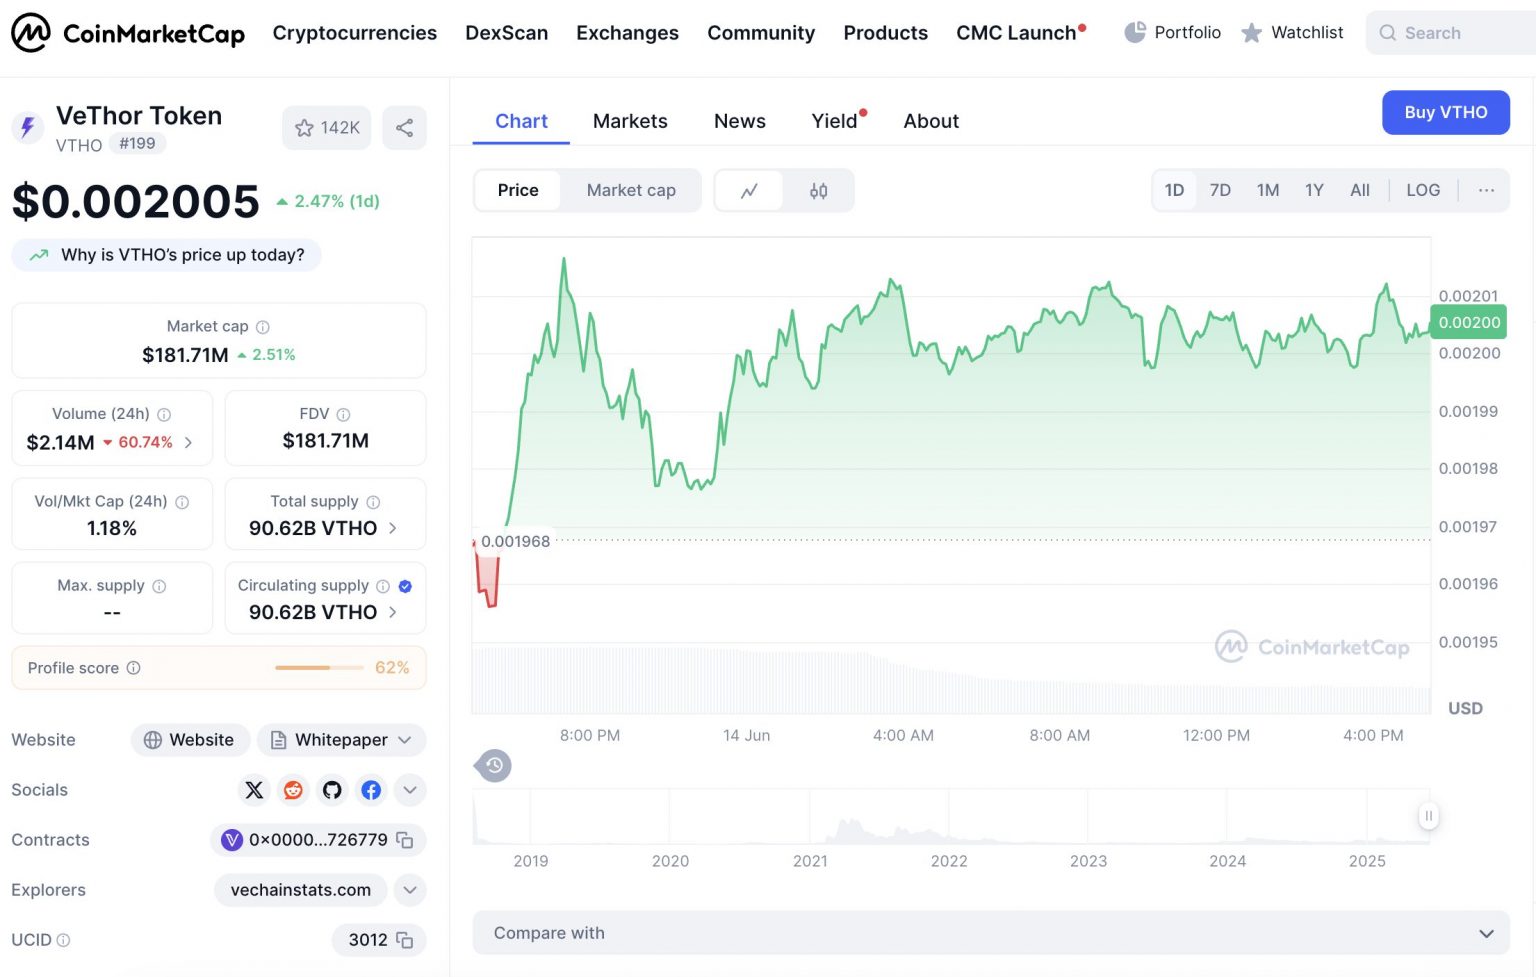
Task: Select the 1Y timeframe on the chart
Action: (x=1313, y=190)
